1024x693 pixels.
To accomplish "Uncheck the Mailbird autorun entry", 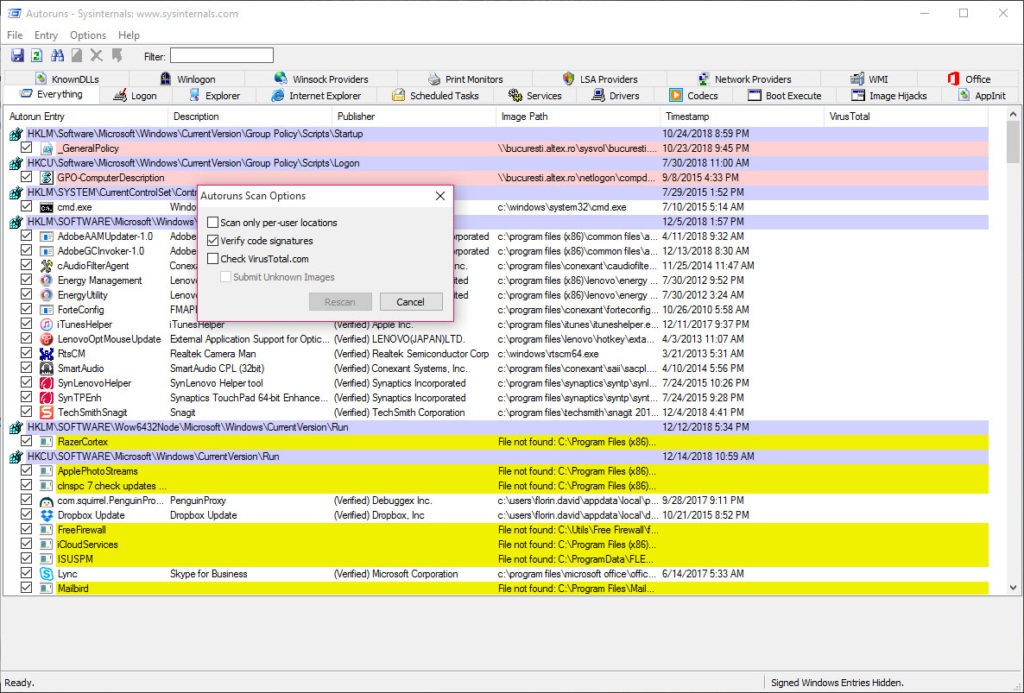I will pyautogui.click(x=26, y=588).
